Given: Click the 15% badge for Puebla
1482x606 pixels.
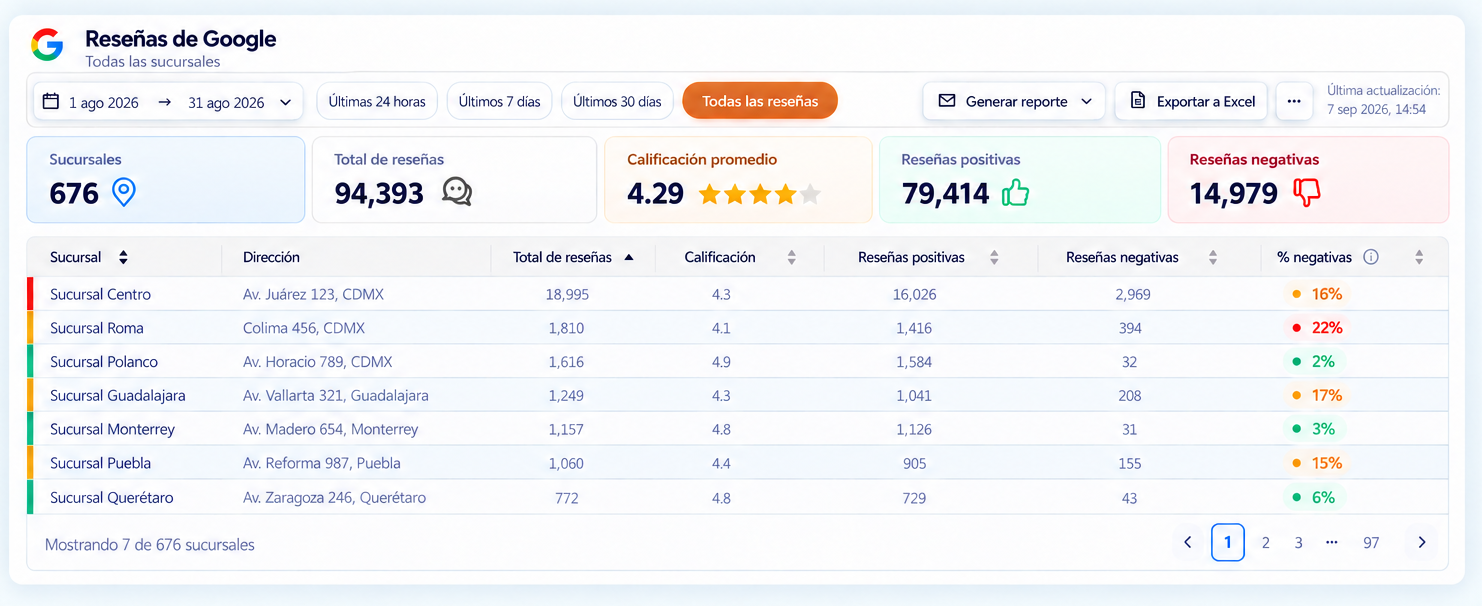Looking at the screenshot, I should coord(1317,463).
